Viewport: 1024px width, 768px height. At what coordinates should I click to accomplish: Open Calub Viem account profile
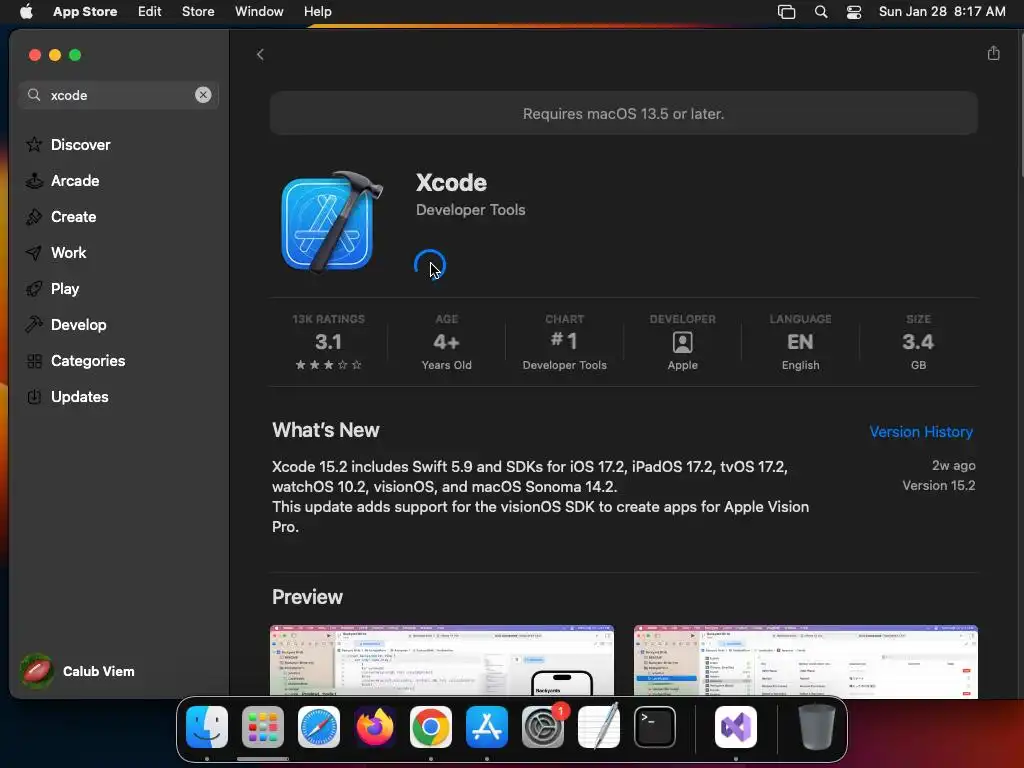point(77,671)
